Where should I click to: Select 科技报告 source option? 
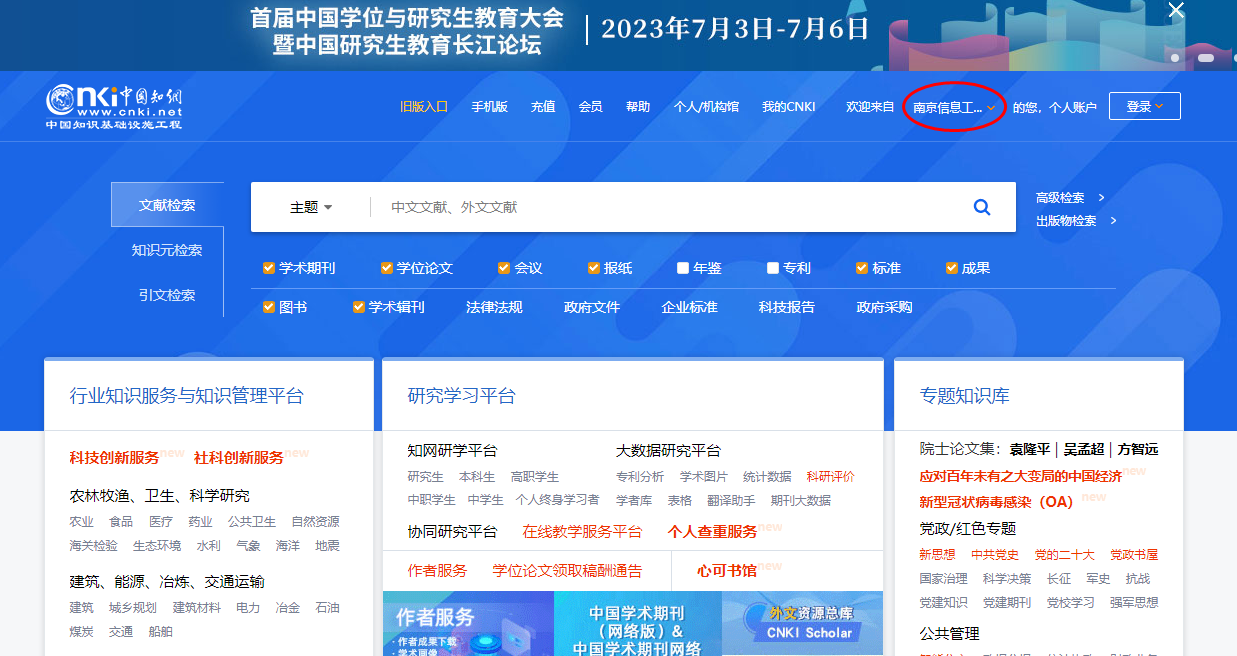point(787,307)
